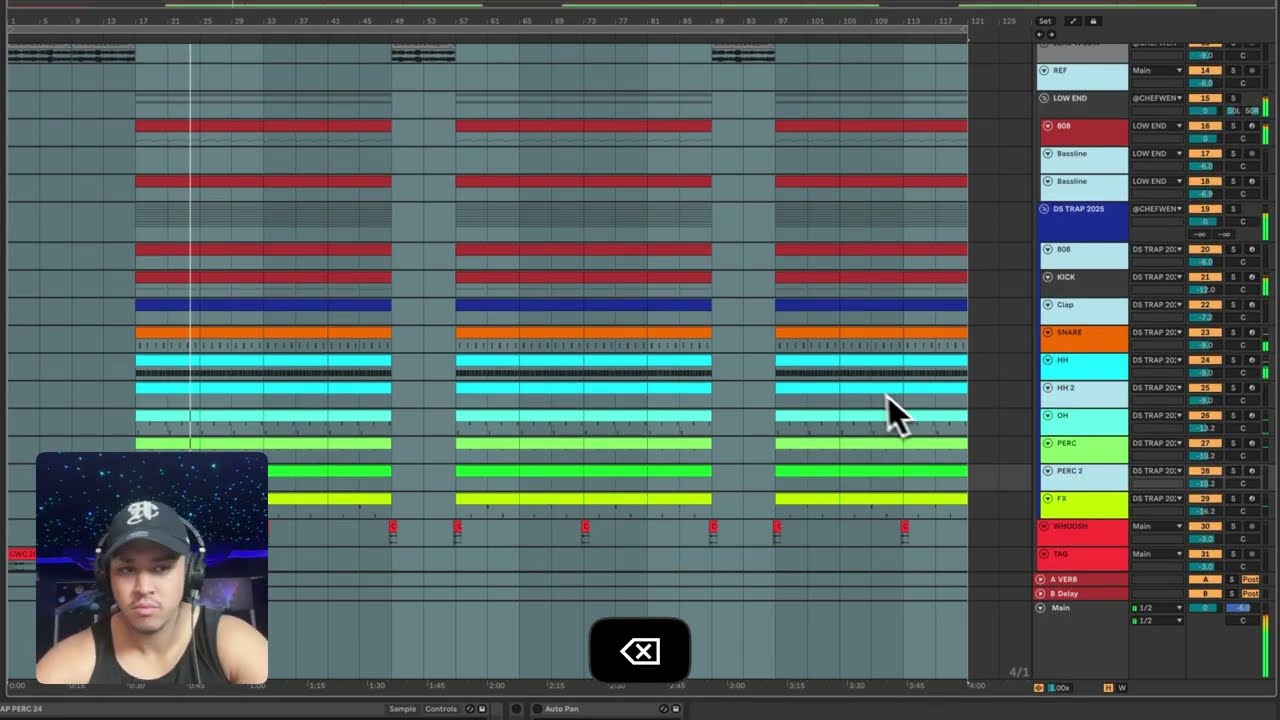Unfold the FX track

coord(1048,498)
